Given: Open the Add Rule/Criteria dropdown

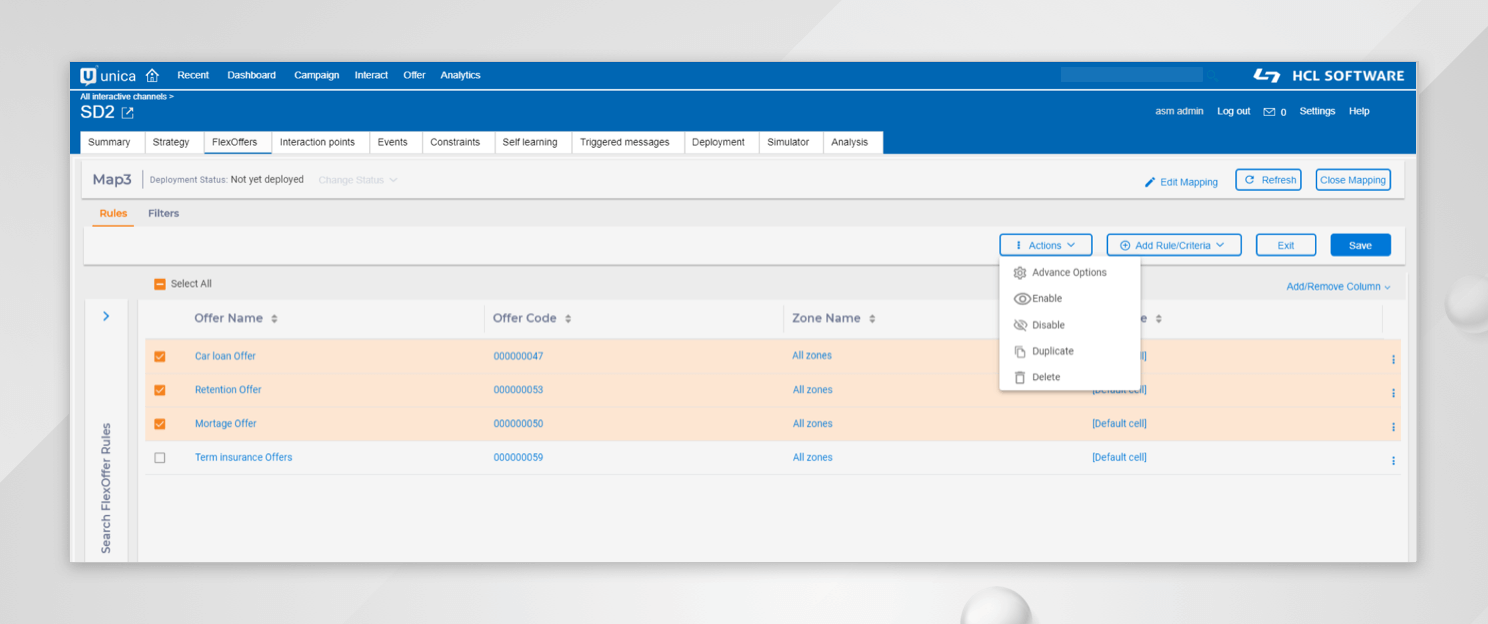Looking at the screenshot, I should click(x=1173, y=245).
